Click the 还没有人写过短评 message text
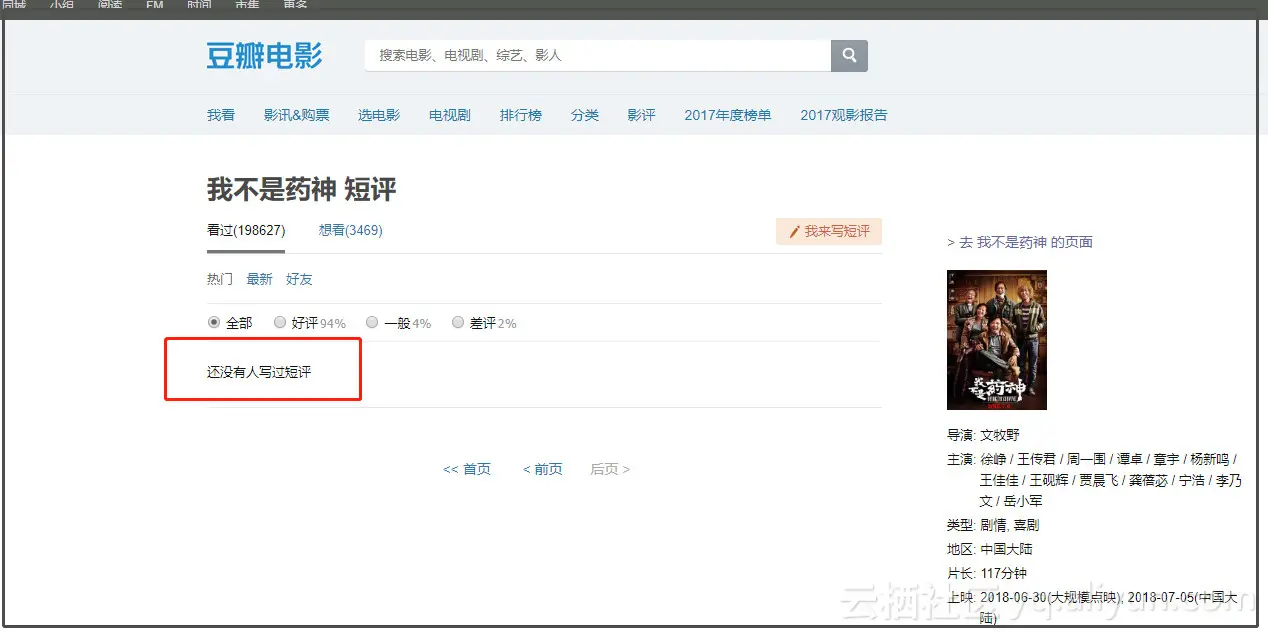Screen dimensions: 1268x632 (x=259, y=372)
